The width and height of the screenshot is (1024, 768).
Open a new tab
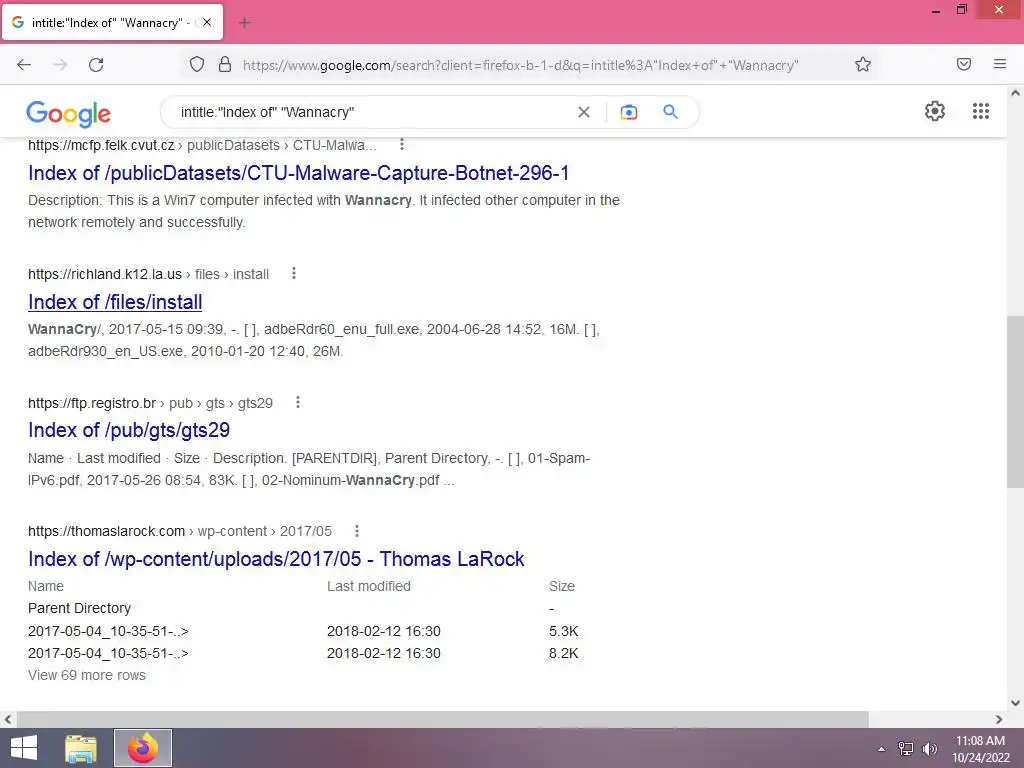245,23
